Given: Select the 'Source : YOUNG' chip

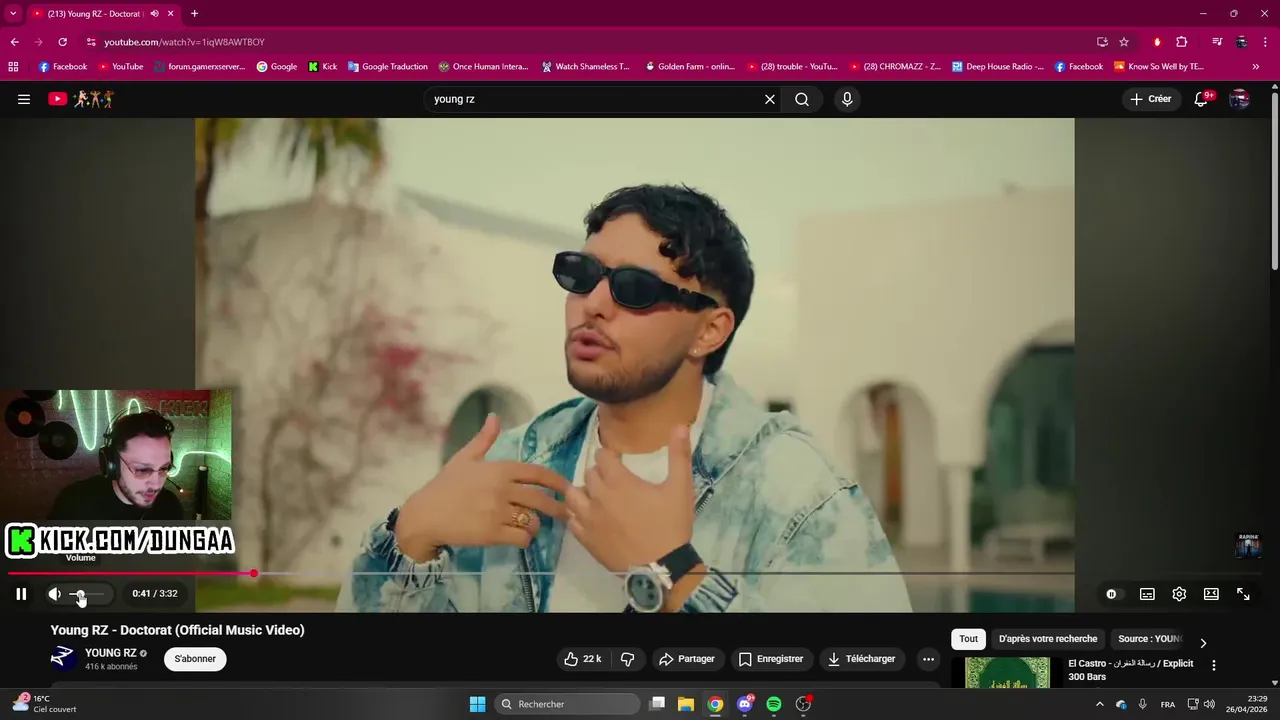Looking at the screenshot, I should click(x=1149, y=639).
